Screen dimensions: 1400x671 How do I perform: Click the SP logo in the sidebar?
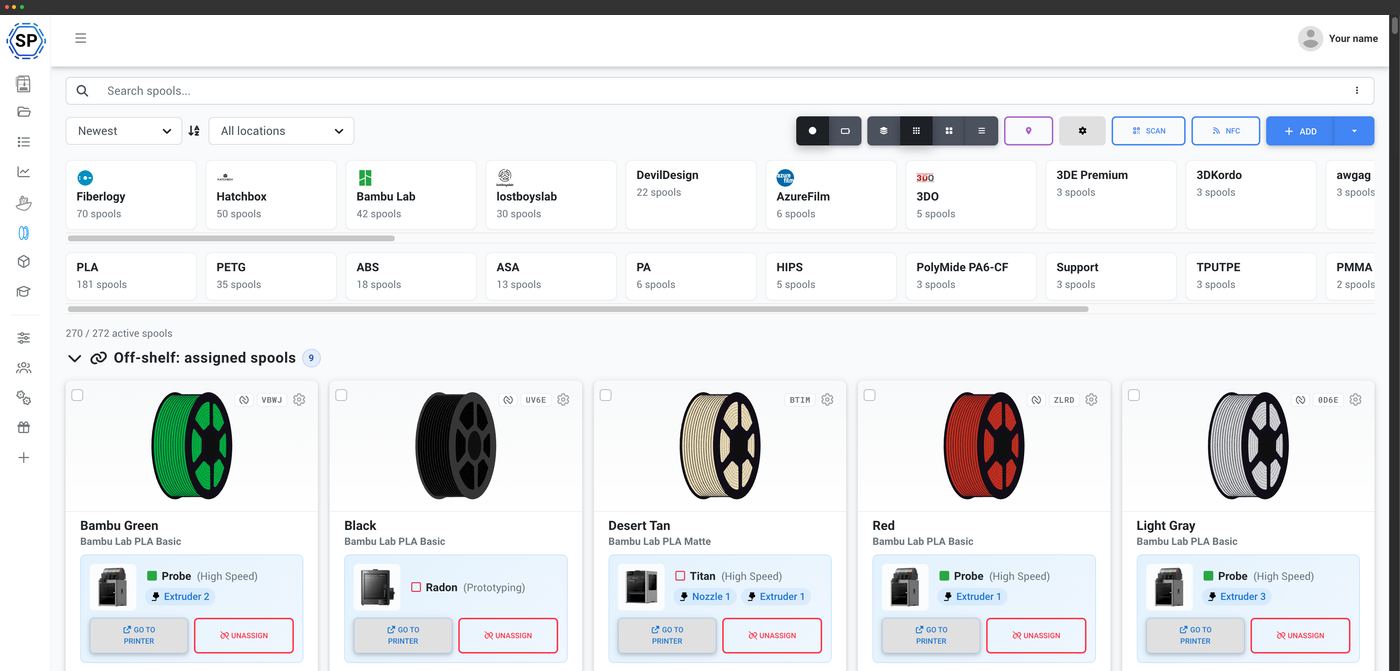tap(25, 41)
